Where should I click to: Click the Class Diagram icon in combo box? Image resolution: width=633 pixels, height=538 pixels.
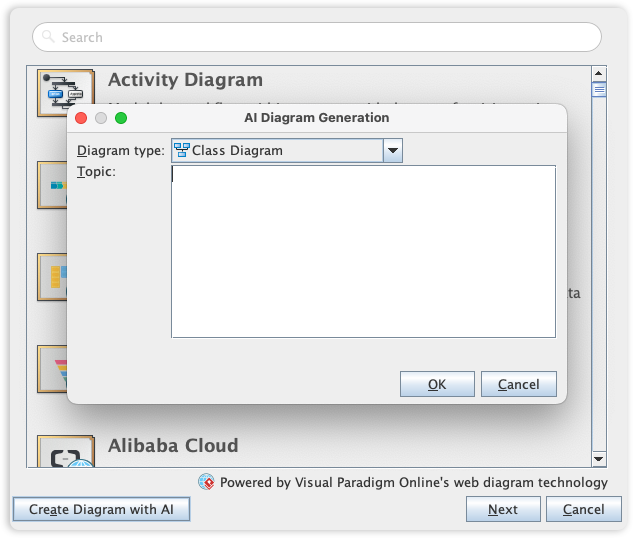point(181,150)
